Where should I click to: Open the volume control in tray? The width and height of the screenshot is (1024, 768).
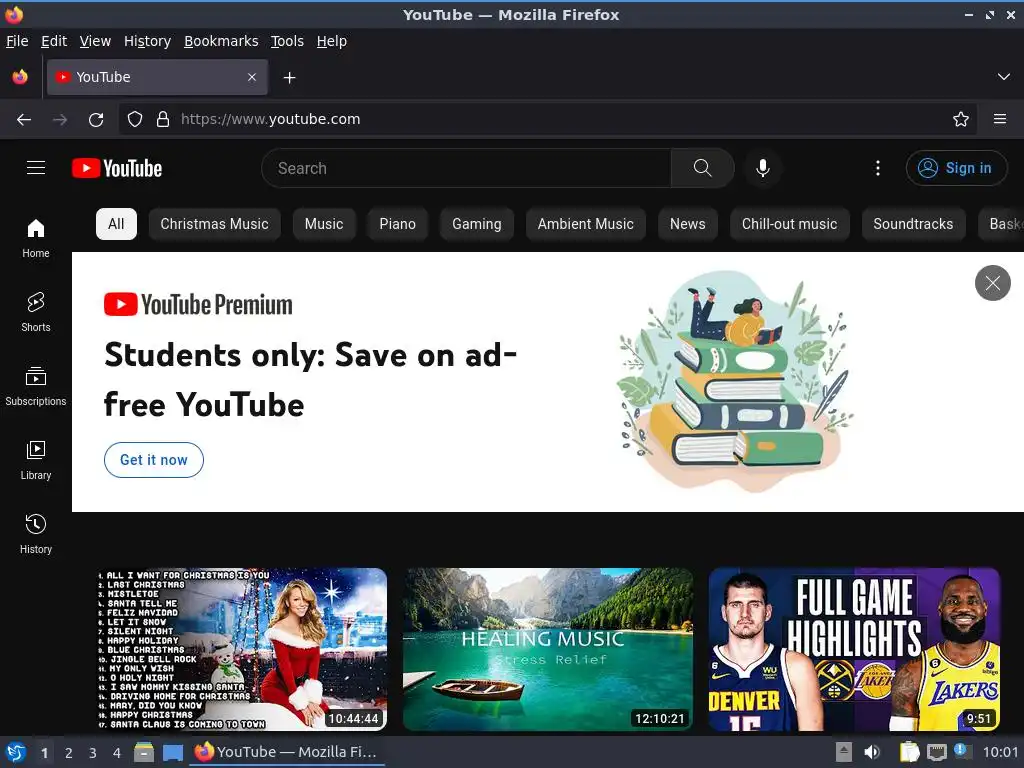pyautogui.click(x=872, y=752)
